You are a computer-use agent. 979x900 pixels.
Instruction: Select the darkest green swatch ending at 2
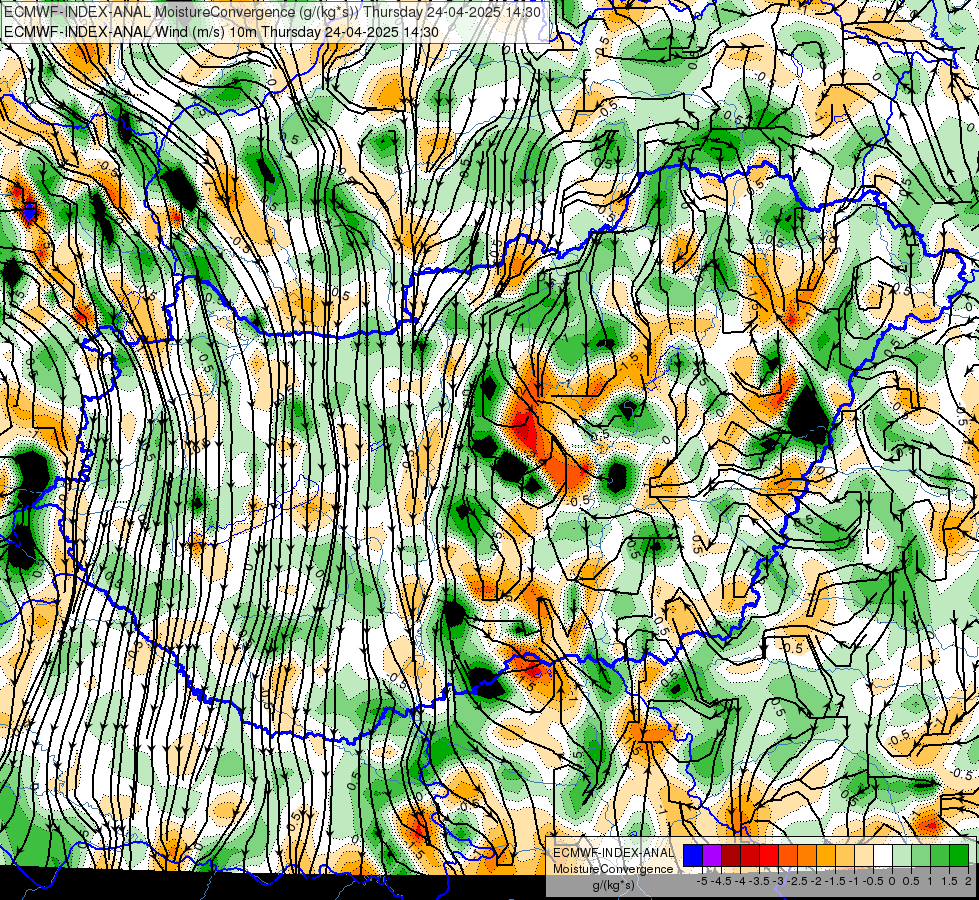click(959, 855)
